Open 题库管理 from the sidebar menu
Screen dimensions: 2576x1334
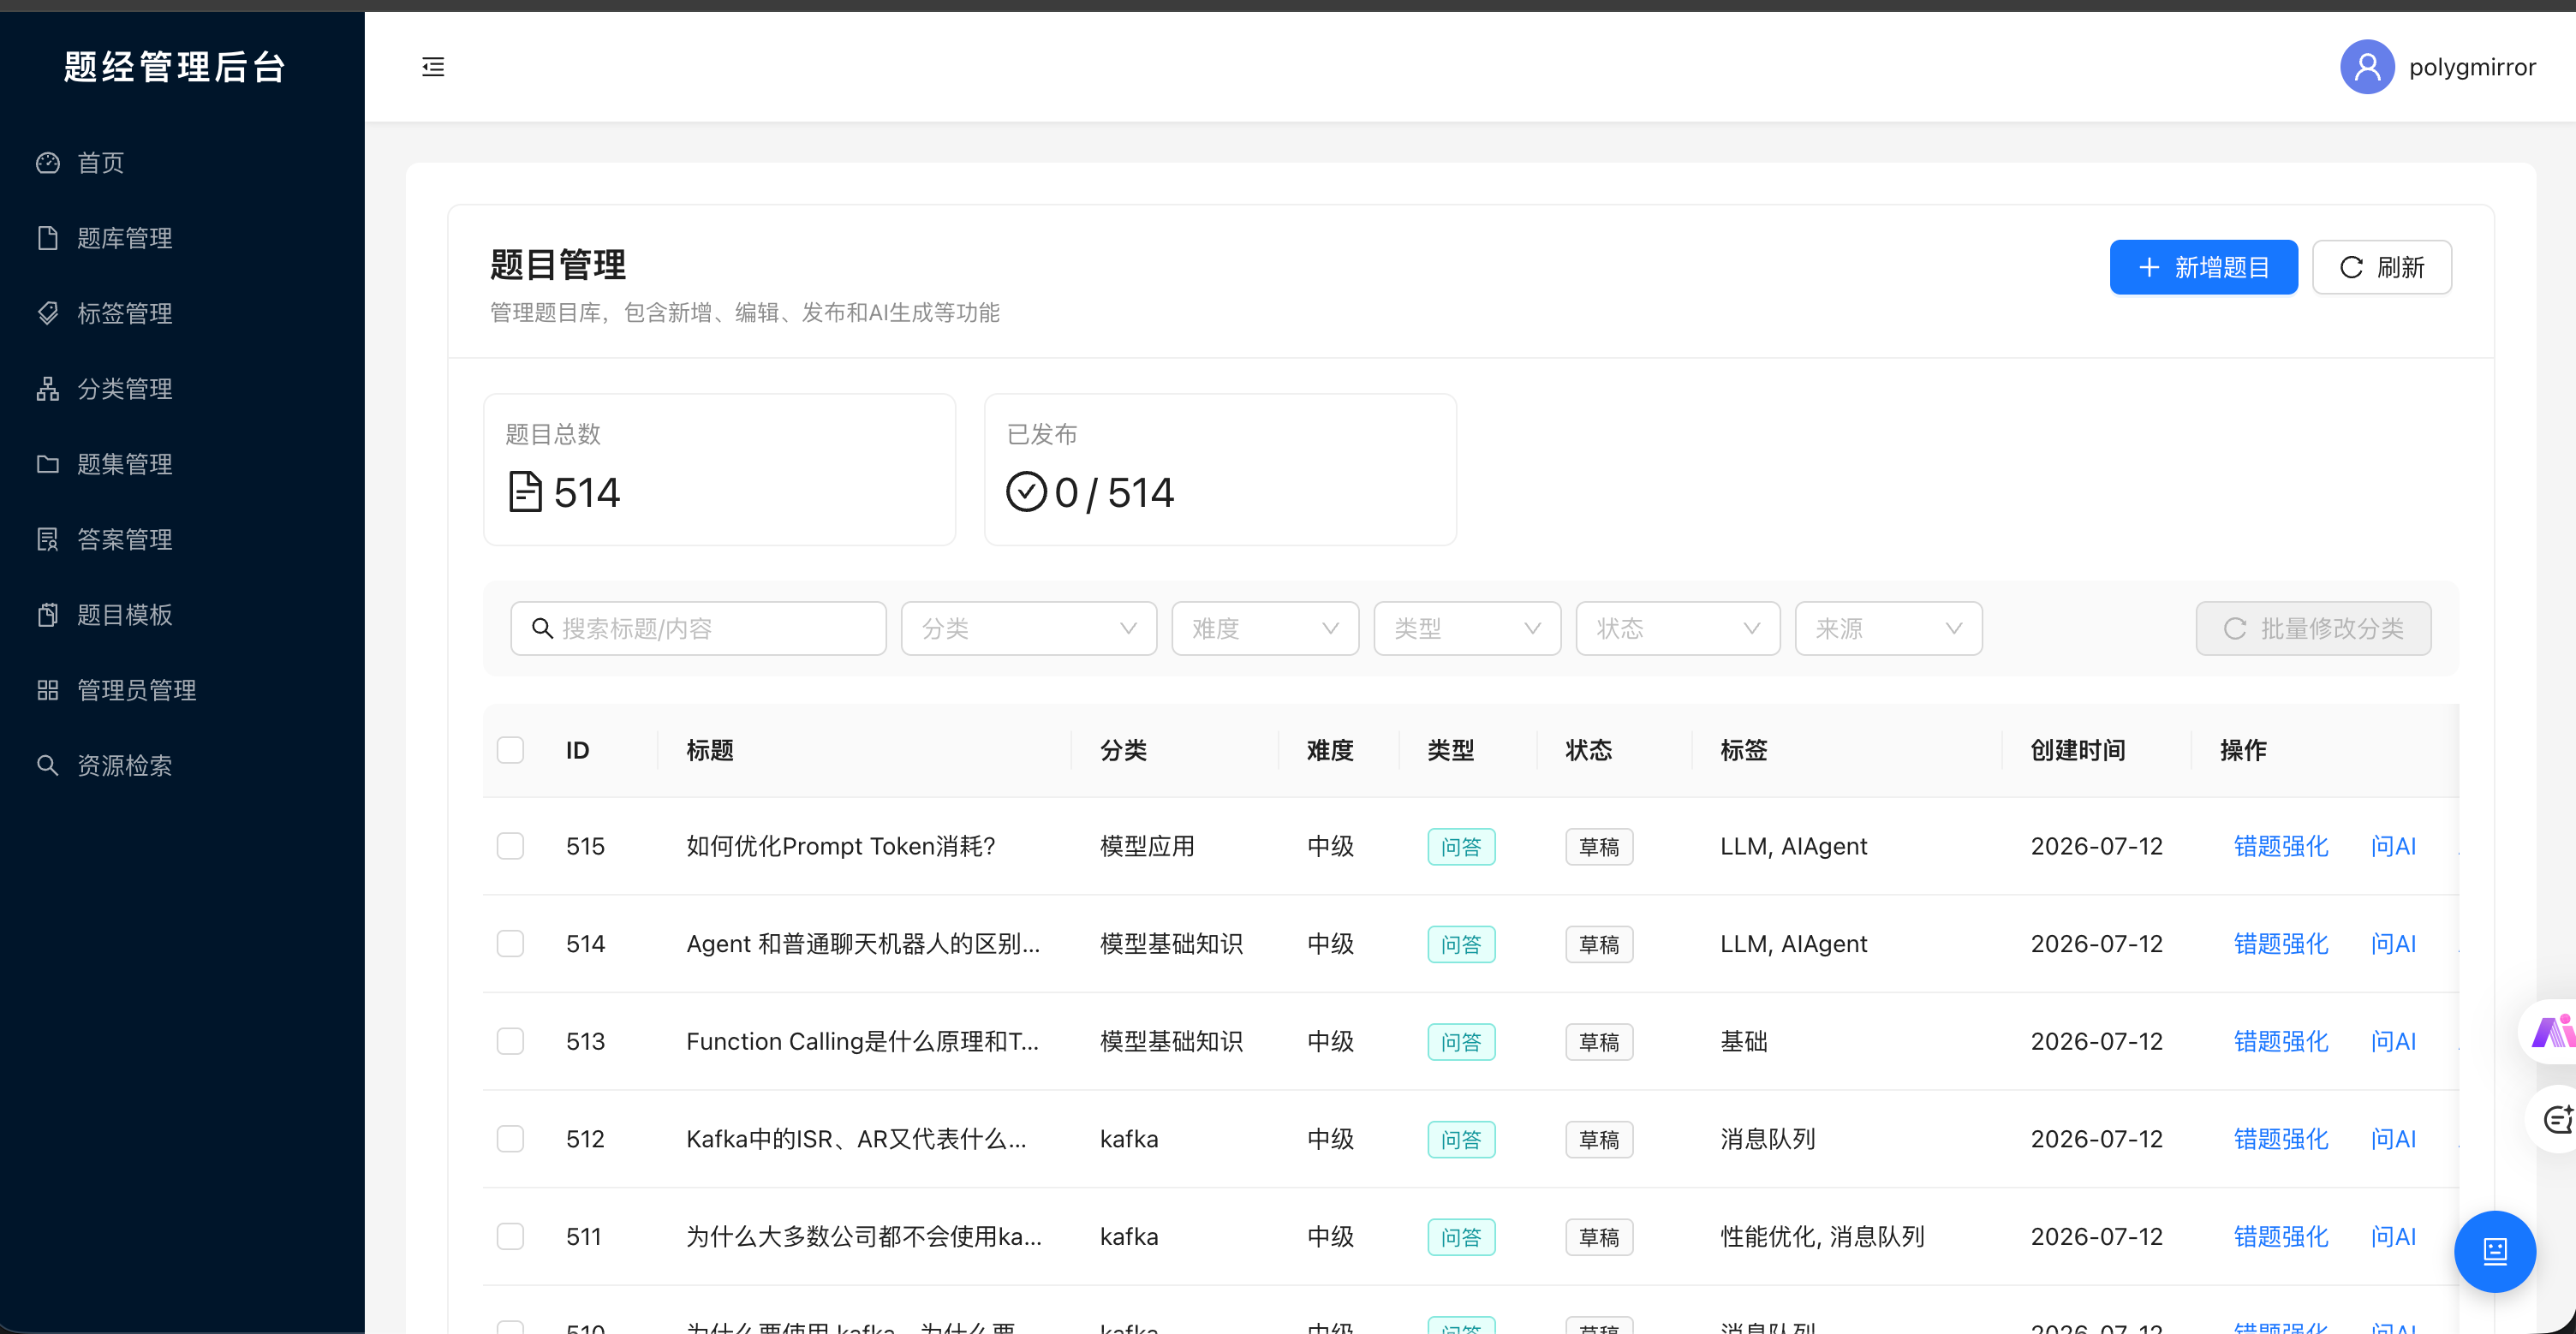[182, 238]
